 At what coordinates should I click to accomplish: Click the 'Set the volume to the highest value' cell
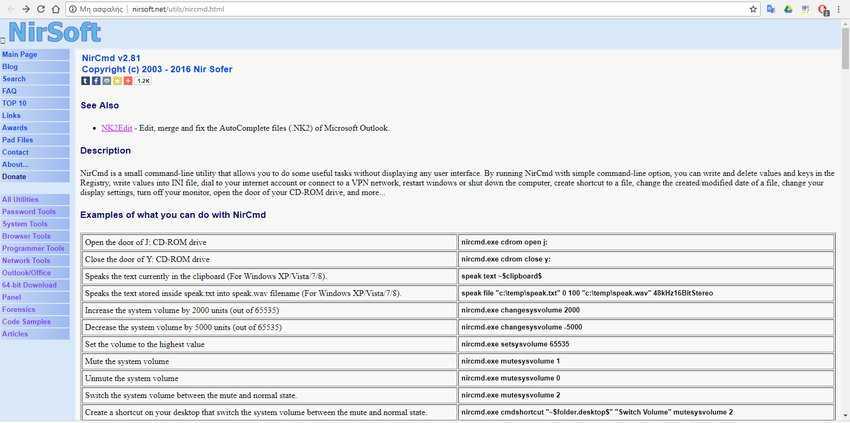(x=270, y=344)
